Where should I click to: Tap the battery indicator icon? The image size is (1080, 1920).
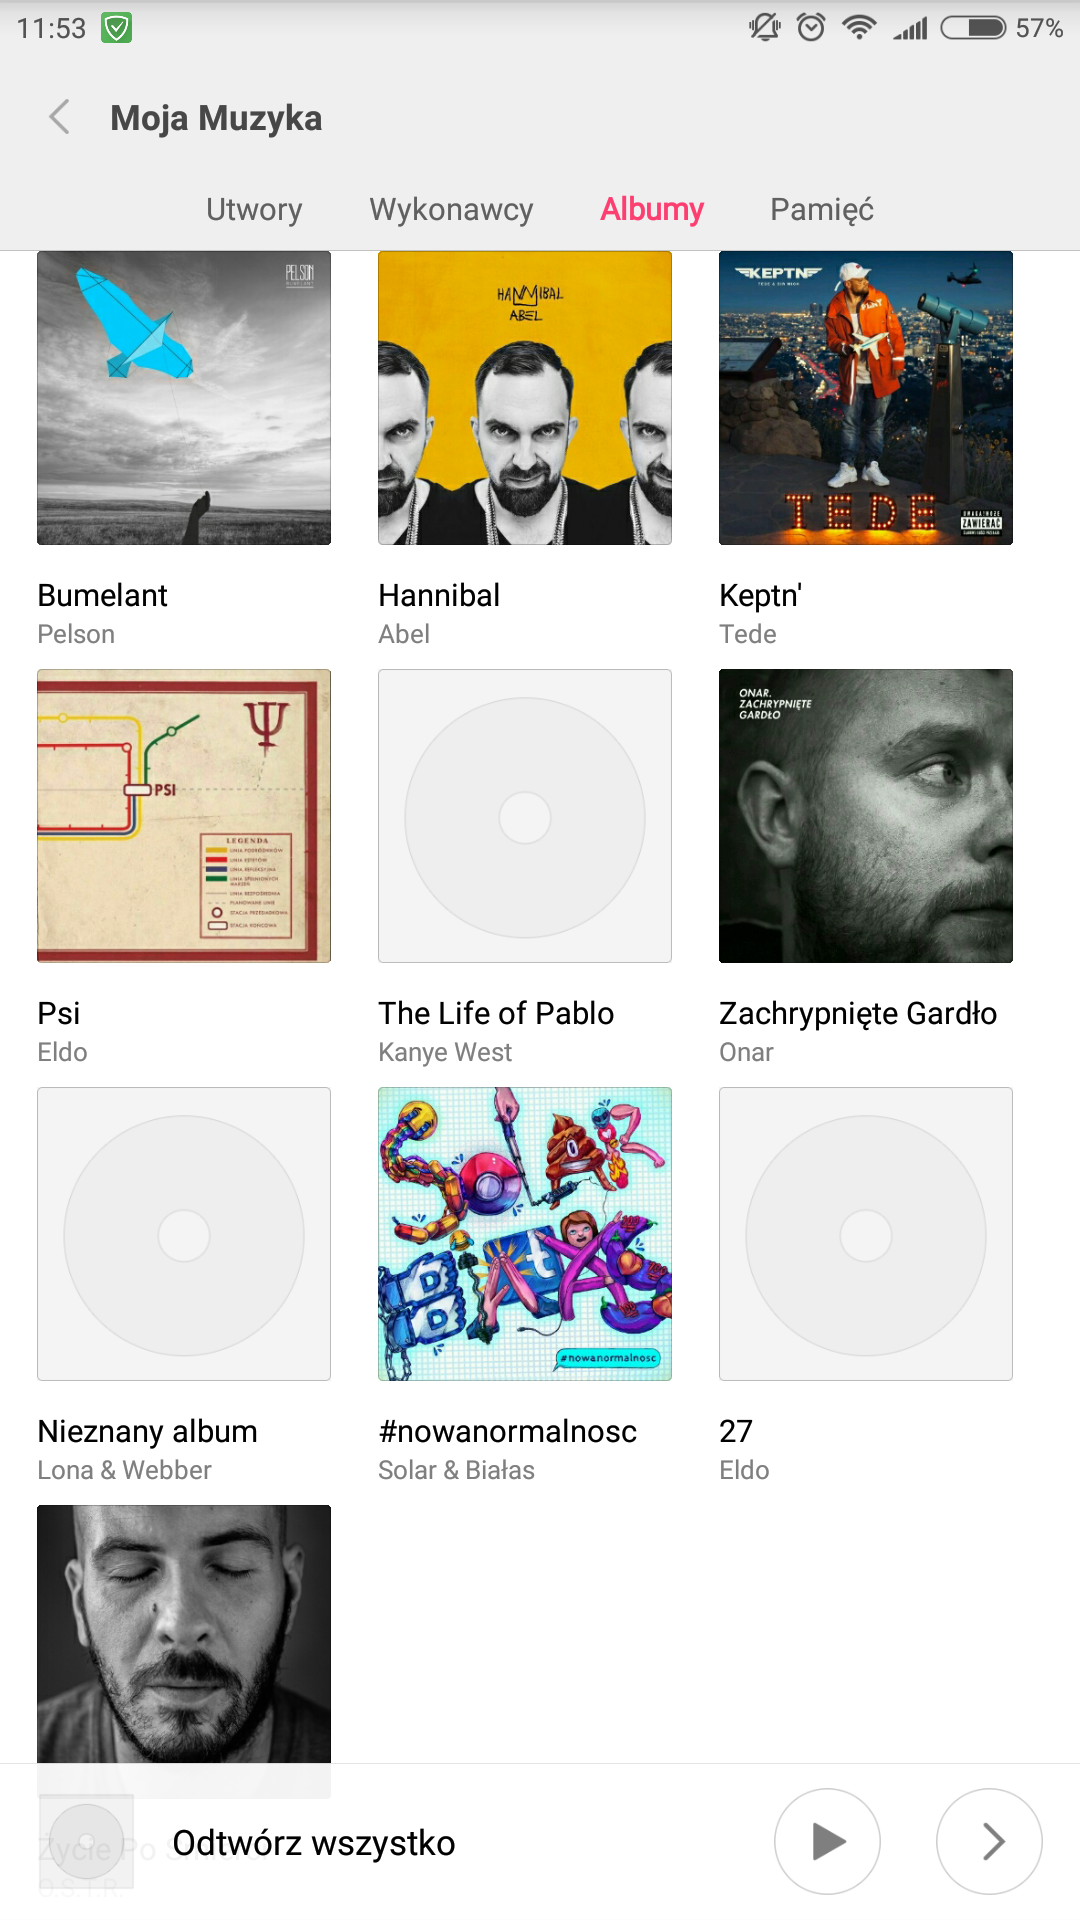pyautogui.click(x=973, y=27)
